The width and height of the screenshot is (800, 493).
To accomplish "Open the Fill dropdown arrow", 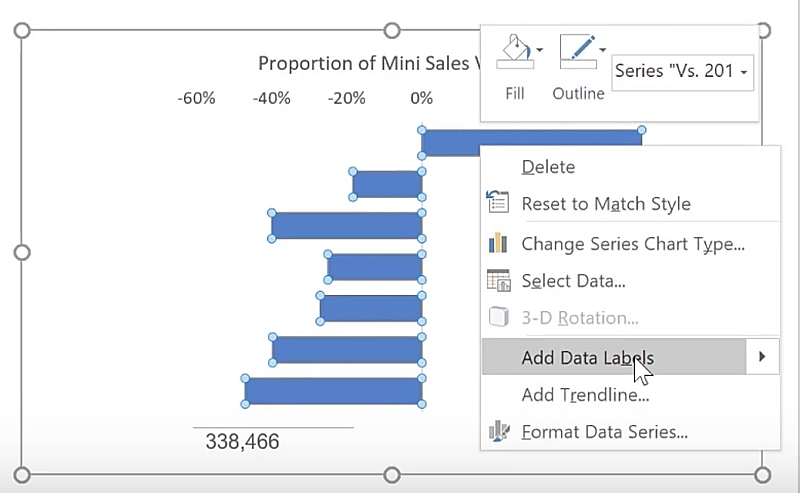I will (541, 50).
